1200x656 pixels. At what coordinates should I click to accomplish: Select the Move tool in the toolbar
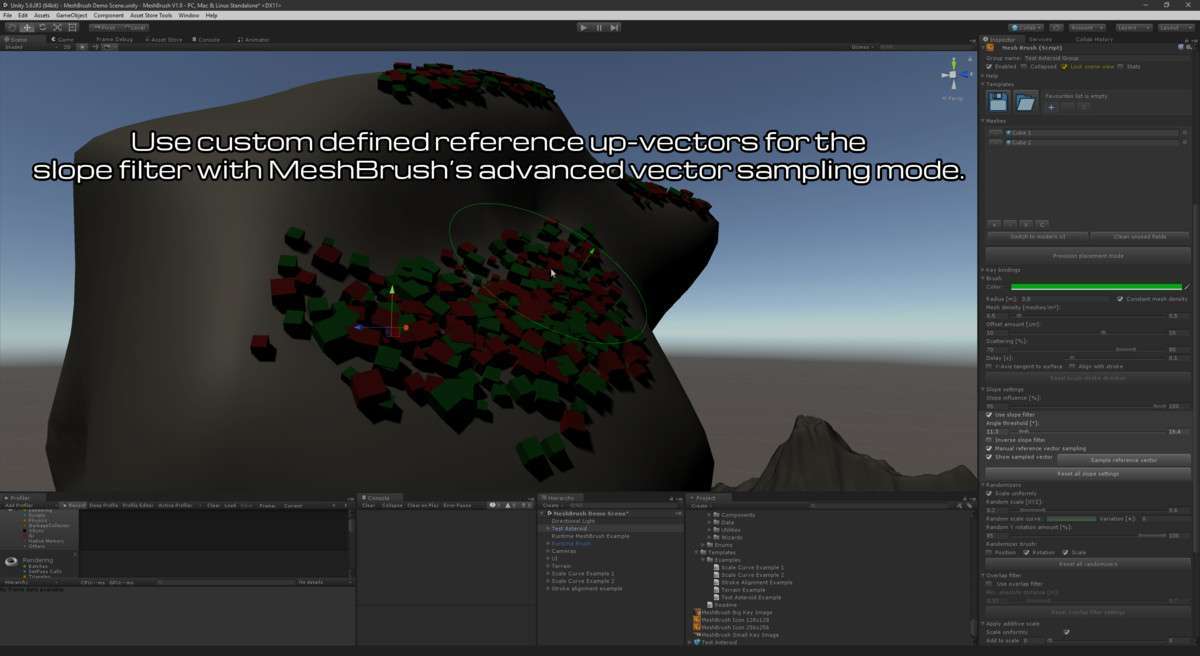pyautogui.click(x=27, y=27)
